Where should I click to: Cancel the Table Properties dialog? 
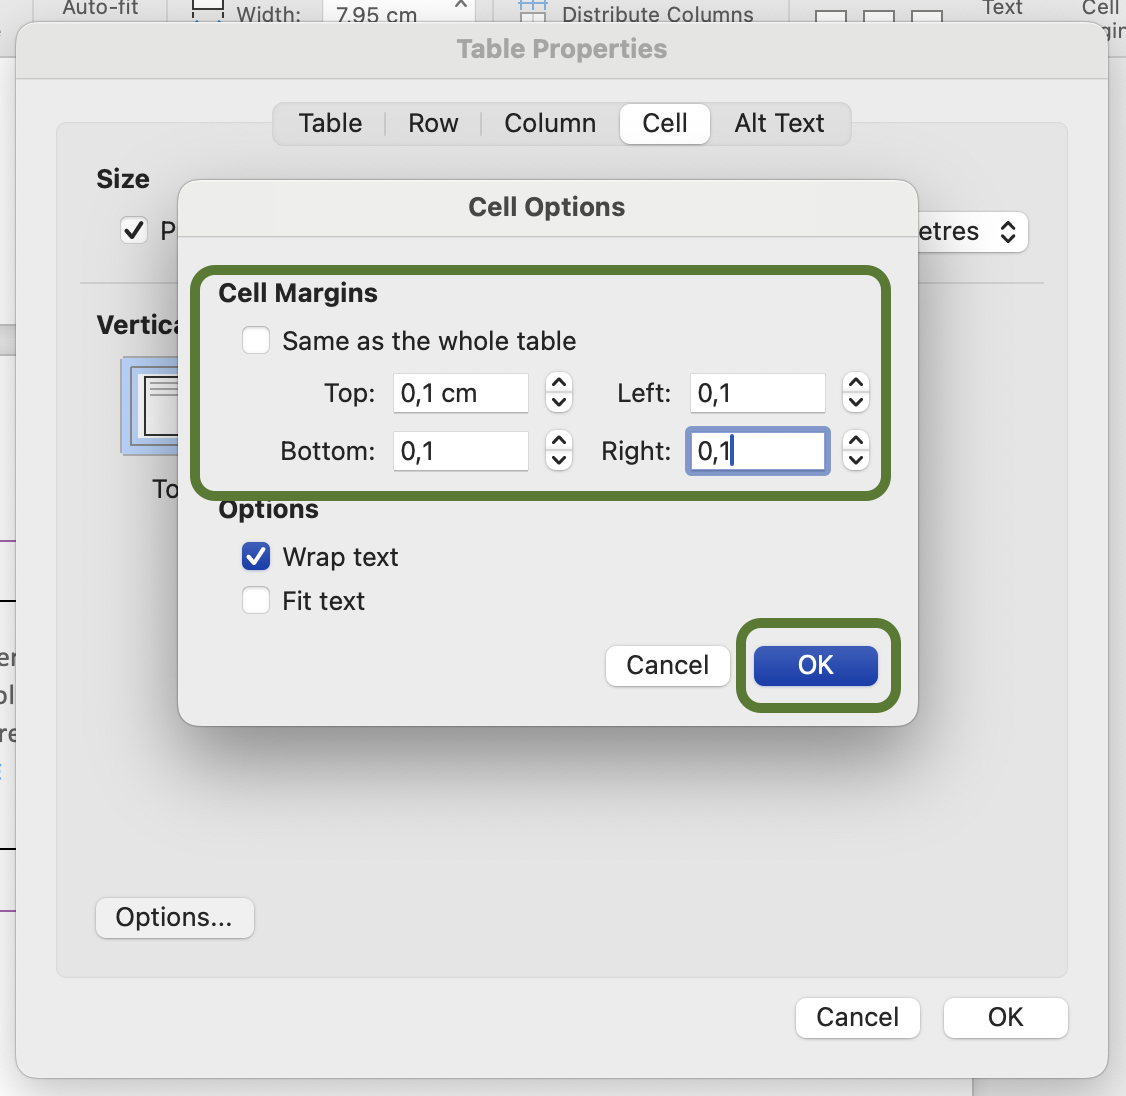(857, 1017)
